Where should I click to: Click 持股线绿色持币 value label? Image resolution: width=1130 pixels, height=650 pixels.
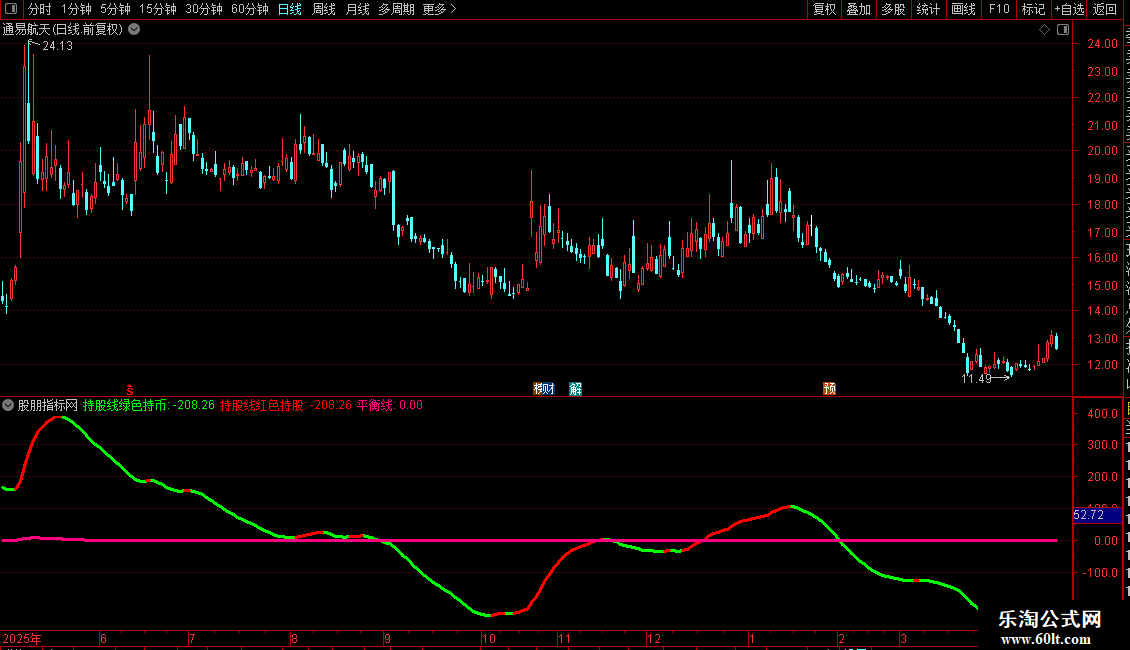coord(148,406)
